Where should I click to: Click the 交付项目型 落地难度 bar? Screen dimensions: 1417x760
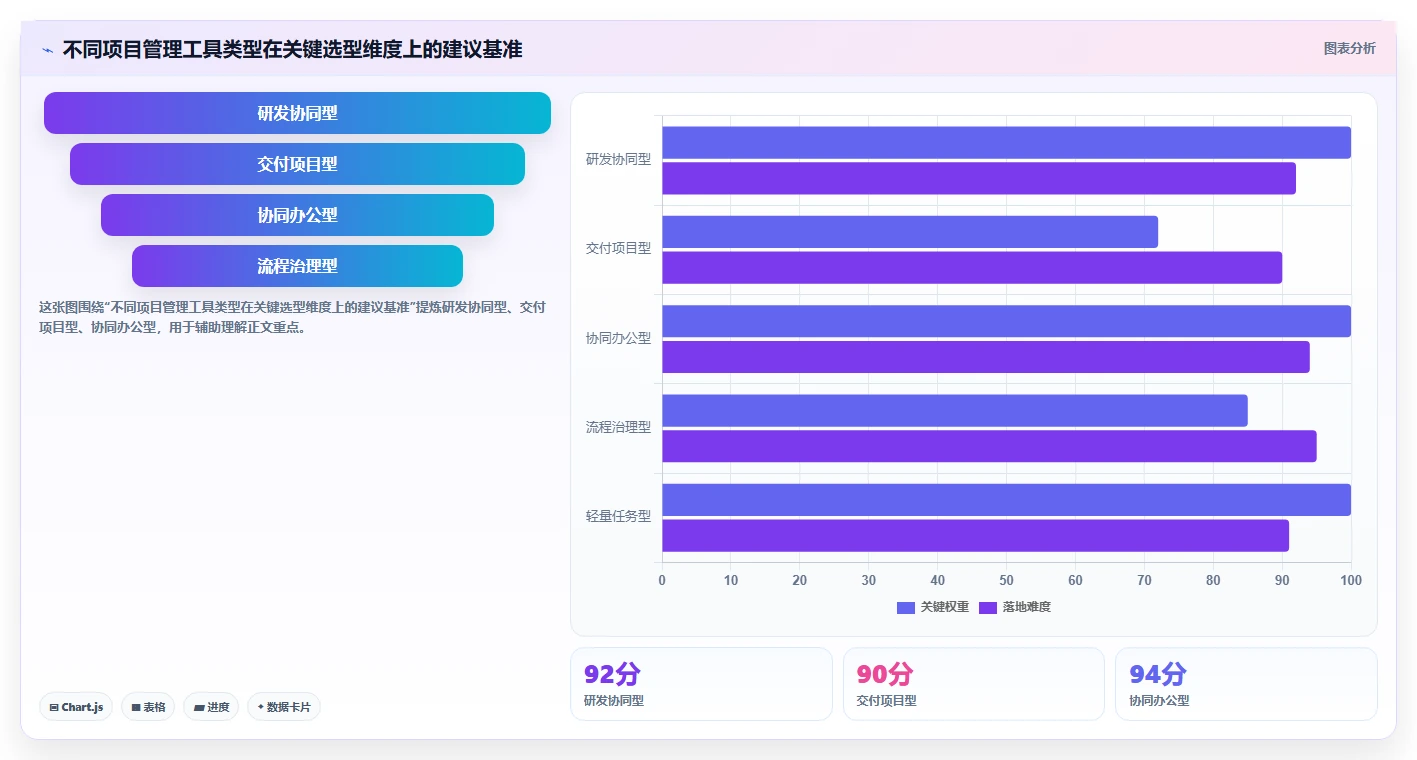point(972,268)
